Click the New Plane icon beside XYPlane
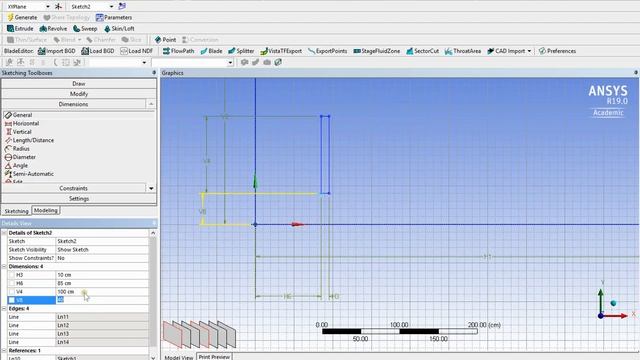The height and width of the screenshot is (360, 640). click(58, 7)
